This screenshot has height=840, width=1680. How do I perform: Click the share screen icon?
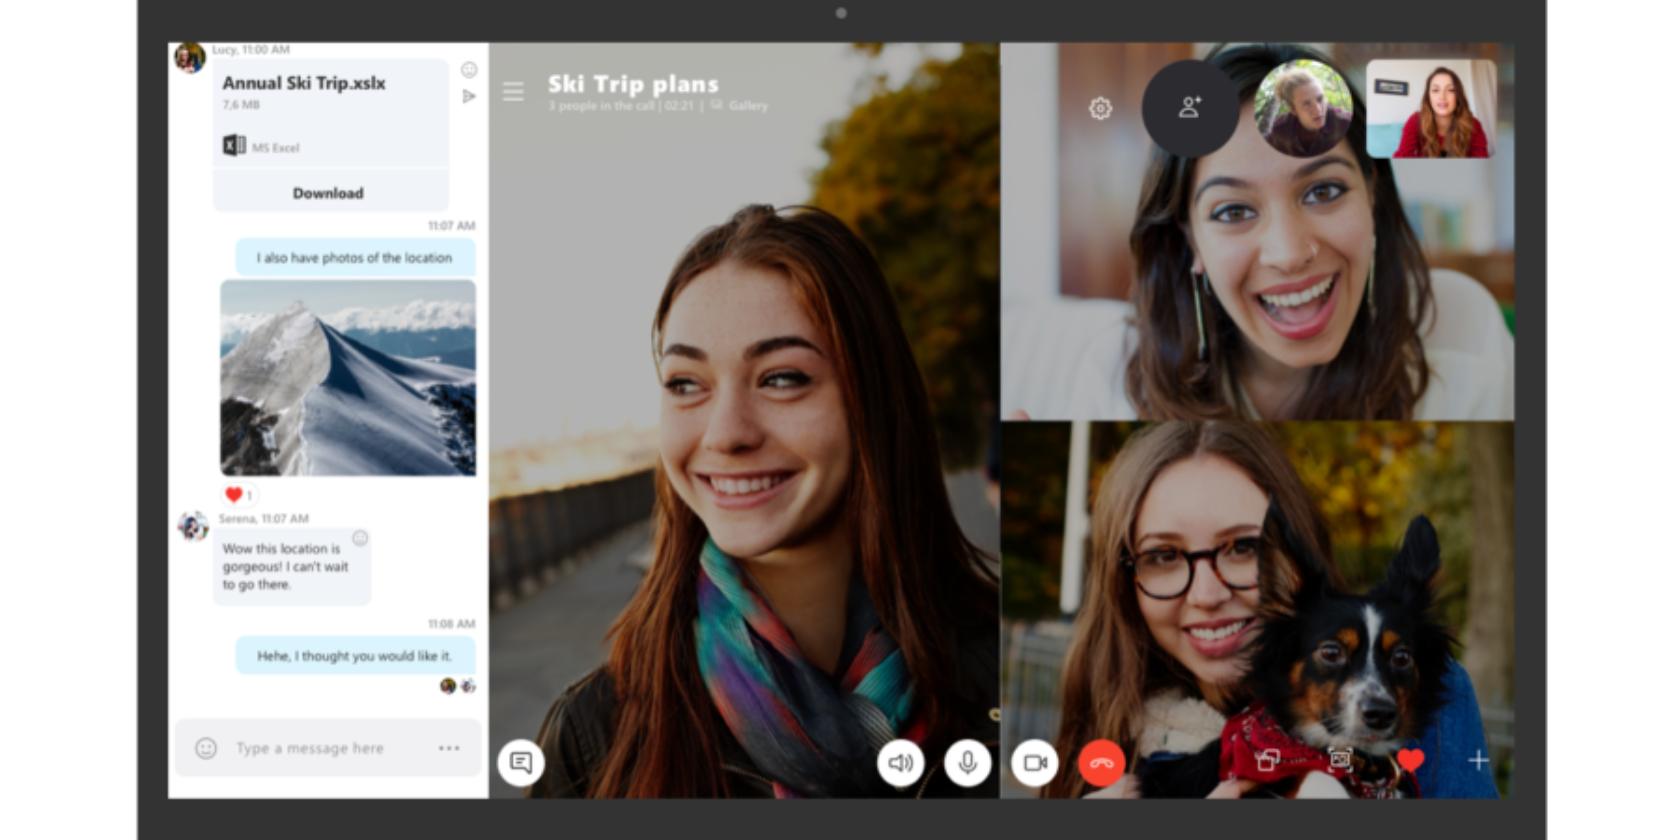click(1267, 761)
